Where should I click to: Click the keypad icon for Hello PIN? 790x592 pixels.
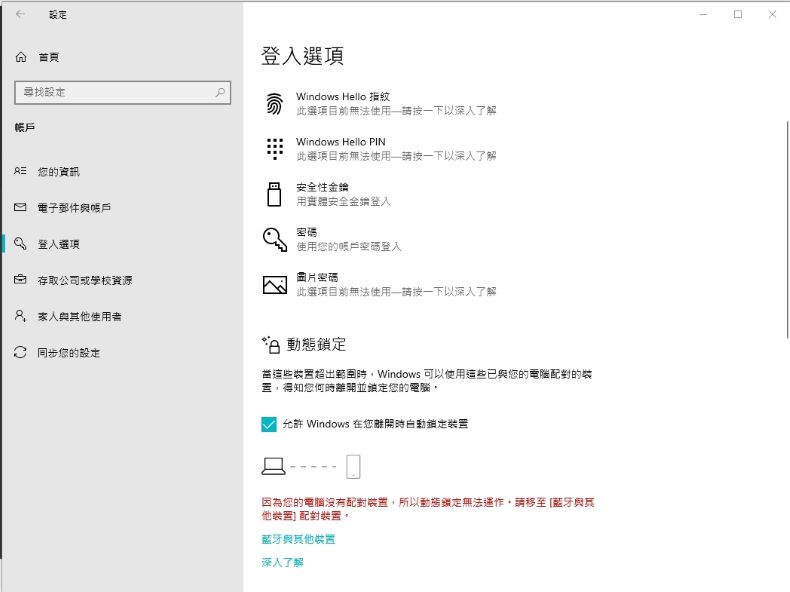(275, 149)
